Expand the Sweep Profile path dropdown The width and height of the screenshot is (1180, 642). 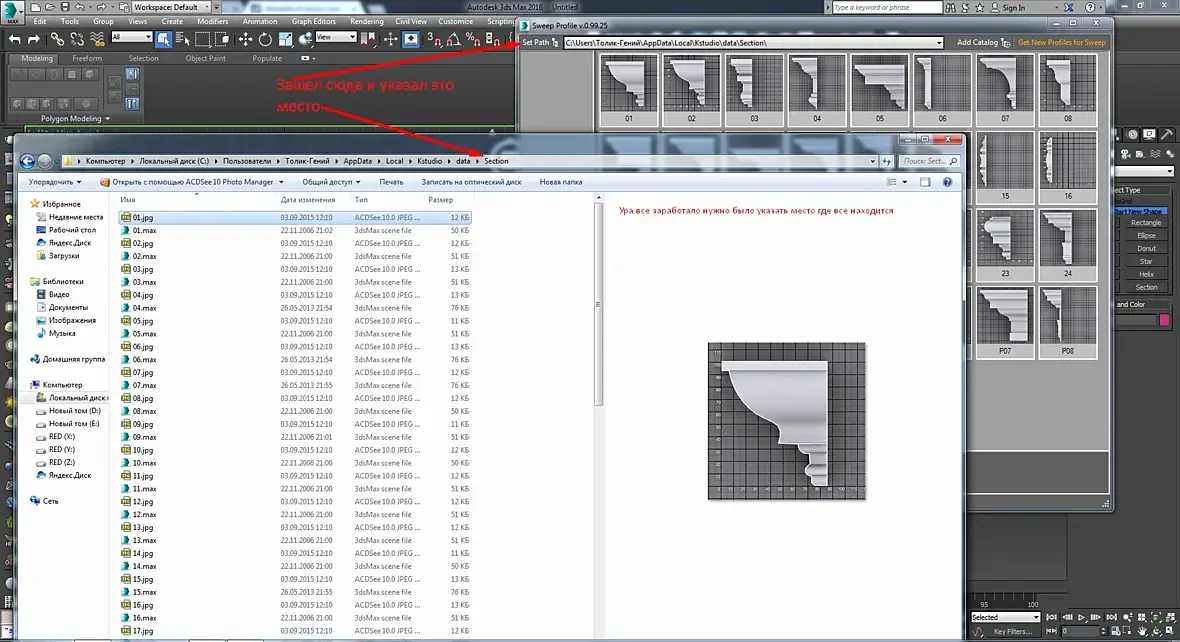point(939,43)
